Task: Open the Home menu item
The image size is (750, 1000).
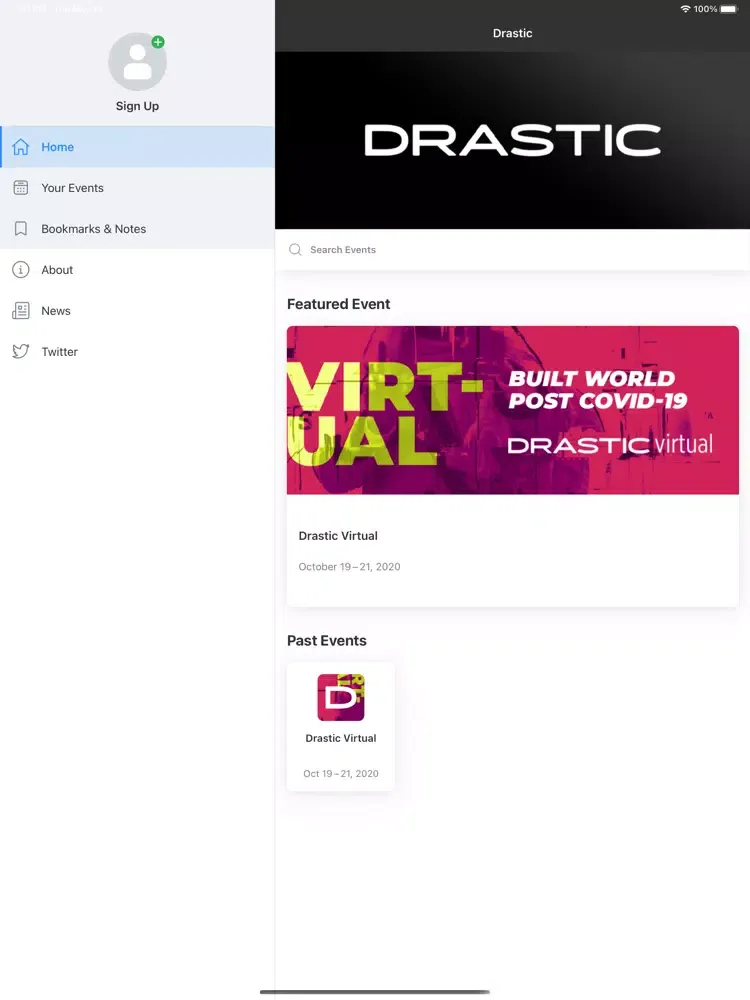Action: tap(137, 147)
